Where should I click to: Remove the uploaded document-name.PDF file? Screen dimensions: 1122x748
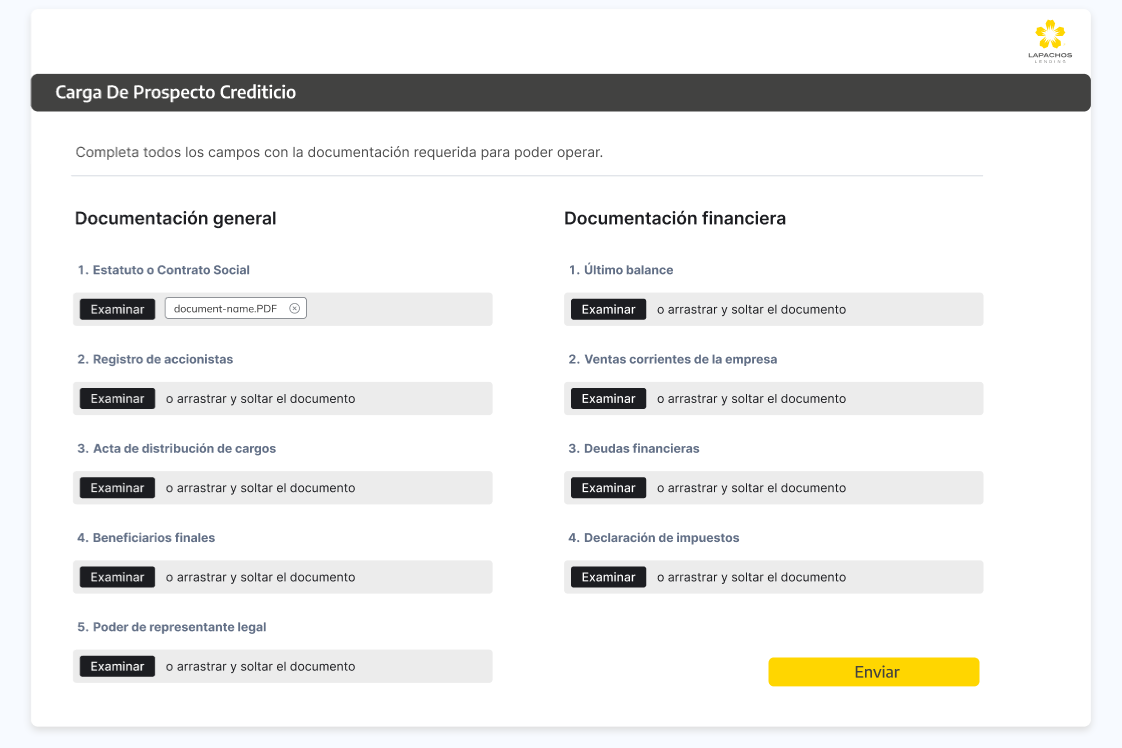295,309
